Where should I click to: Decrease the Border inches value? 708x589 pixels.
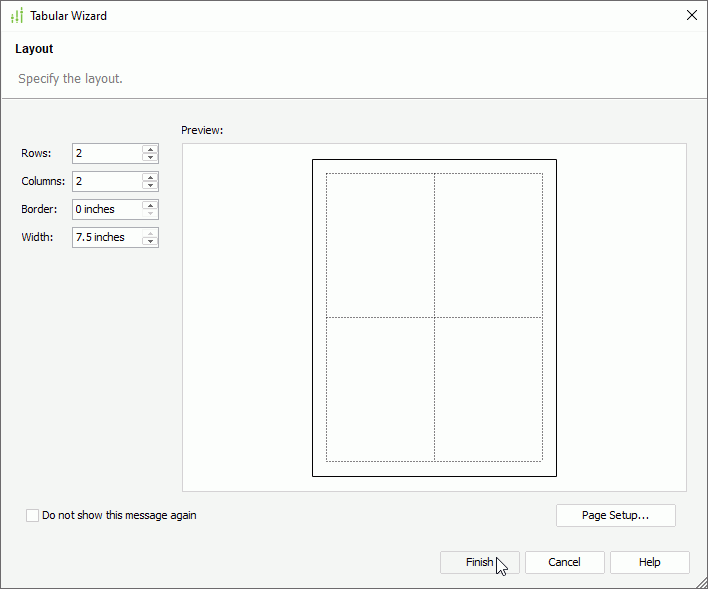tap(150, 213)
